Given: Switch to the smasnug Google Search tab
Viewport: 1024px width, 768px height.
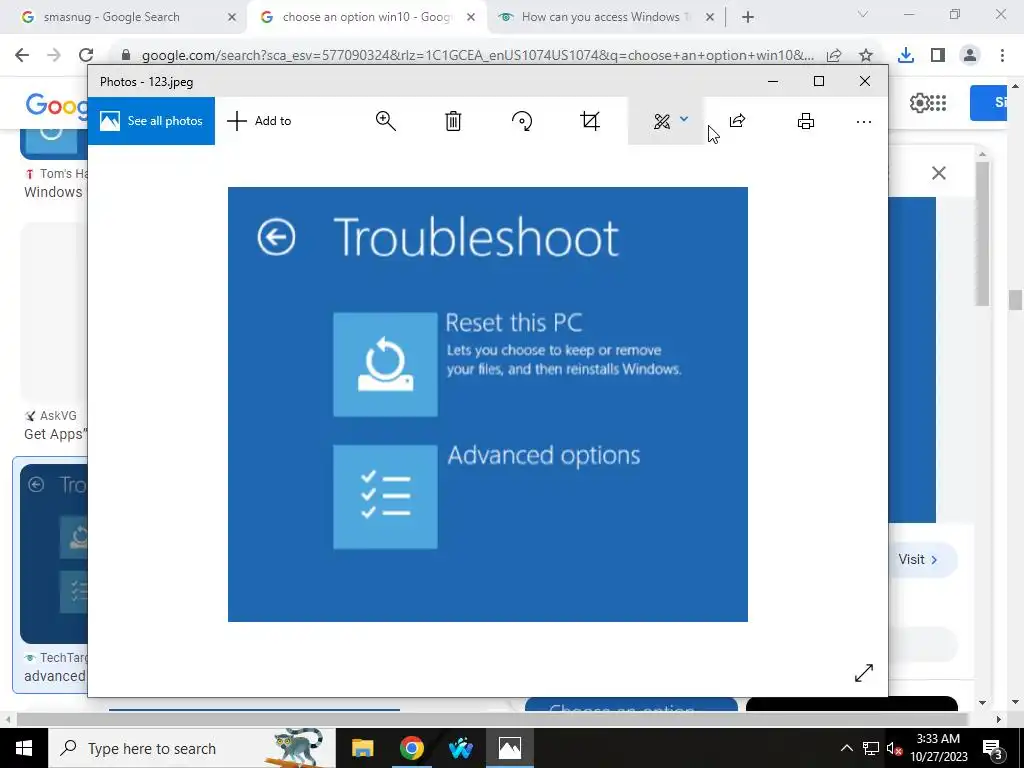Looking at the screenshot, I should tap(123, 17).
